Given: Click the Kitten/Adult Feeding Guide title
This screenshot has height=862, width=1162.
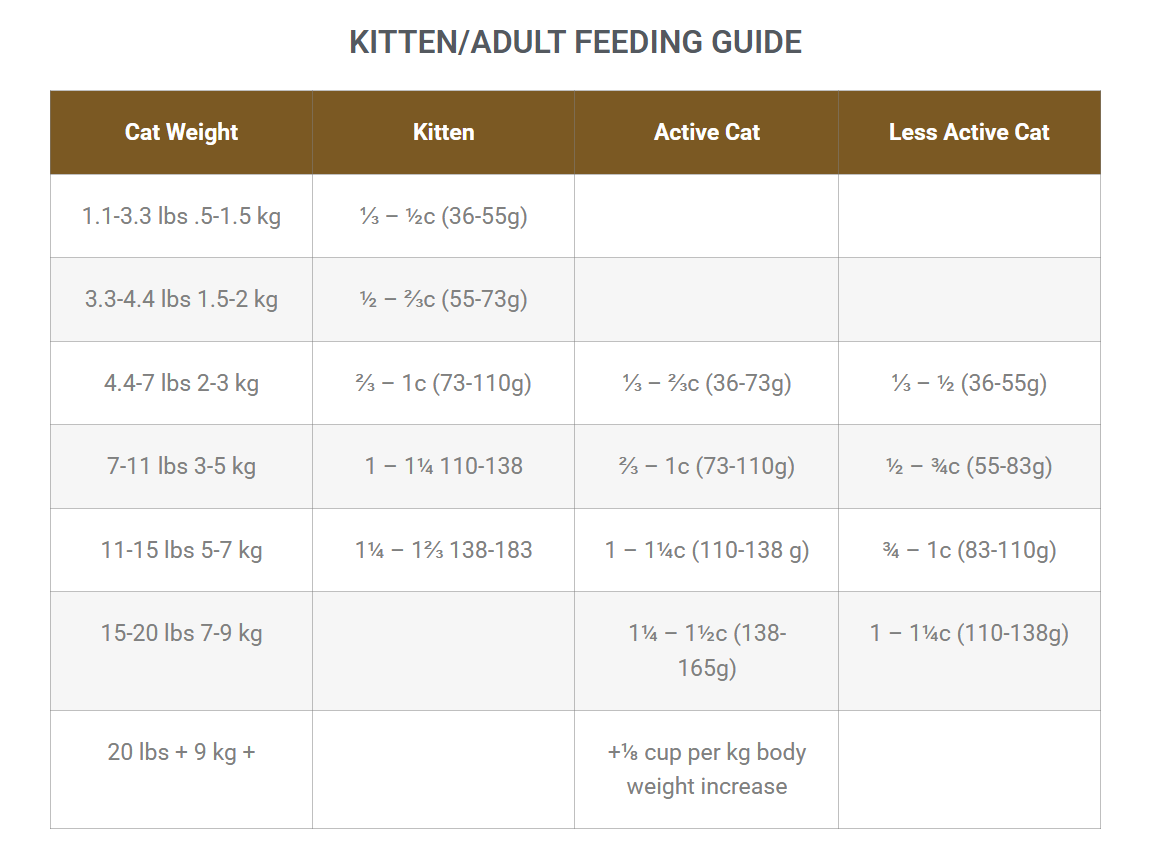Looking at the screenshot, I should (575, 43).
